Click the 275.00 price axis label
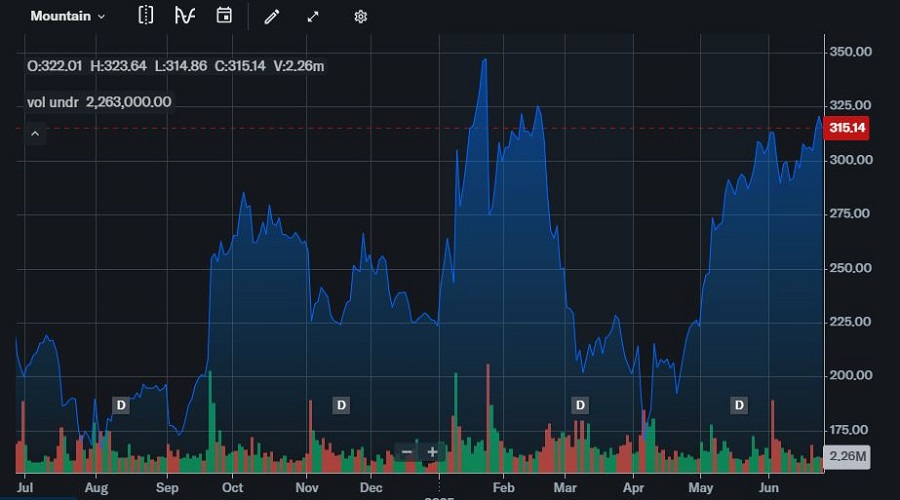Image resolution: width=900 pixels, height=500 pixels. pyautogui.click(x=850, y=214)
